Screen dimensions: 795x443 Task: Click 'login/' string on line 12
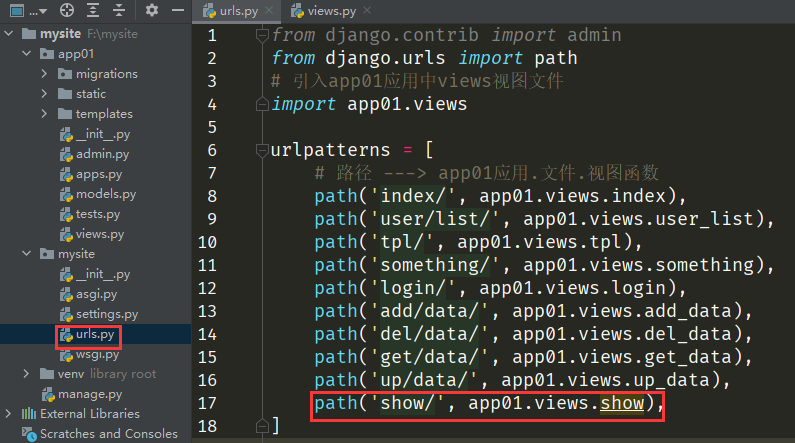tap(412, 288)
